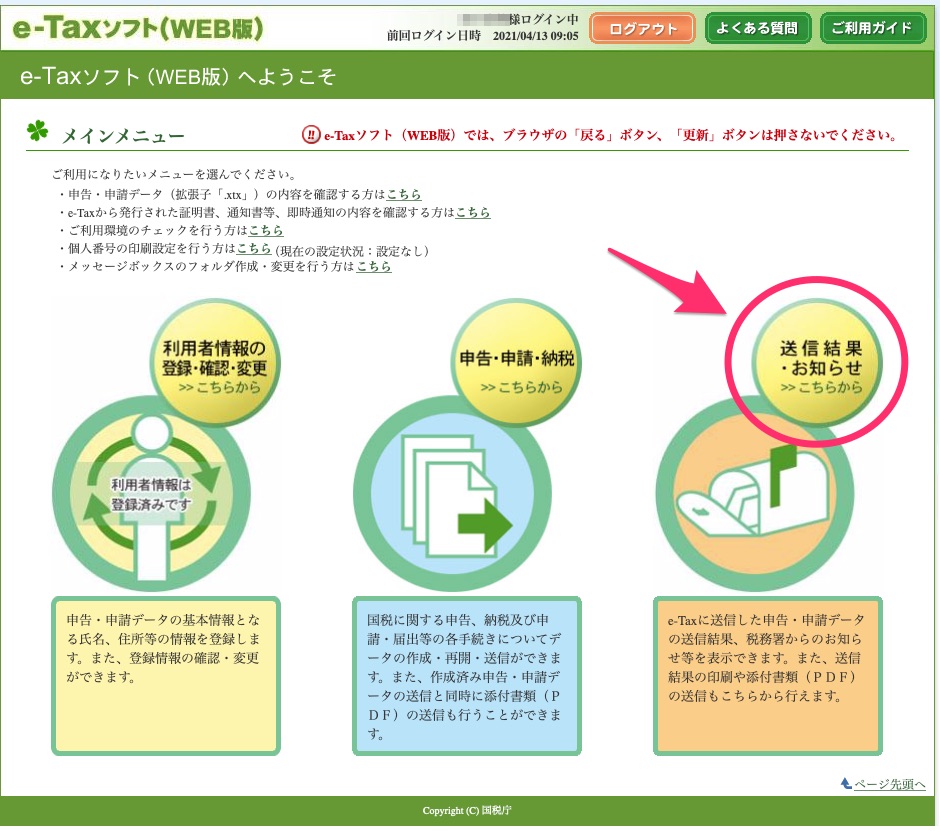Click the Copyright (C) 国税庁 footer text
The width and height of the screenshot is (940, 831).
pos(467,811)
